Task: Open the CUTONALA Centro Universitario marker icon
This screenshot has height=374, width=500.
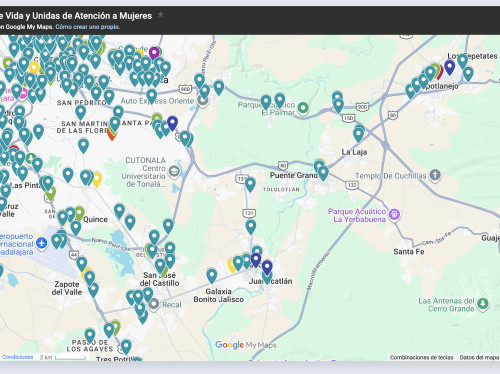Action: pyautogui.click(x=174, y=172)
